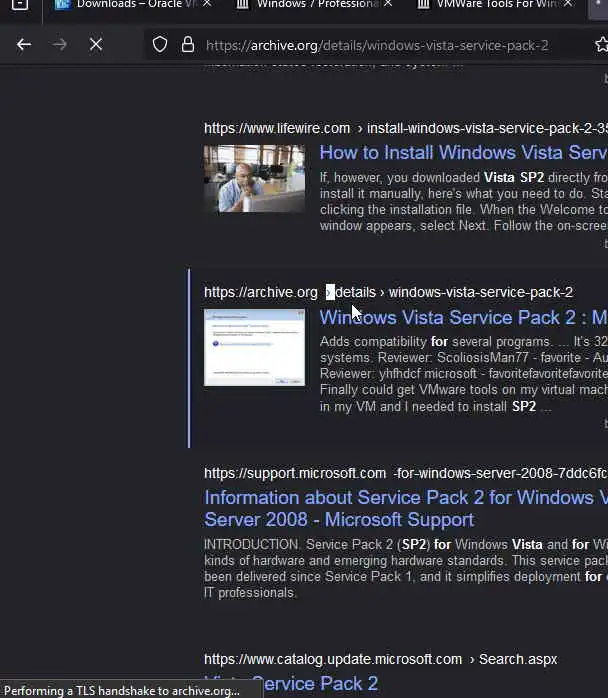Click the lifewire result thumbnail of man
Viewport: 608px width, 698px height.
click(255, 179)
